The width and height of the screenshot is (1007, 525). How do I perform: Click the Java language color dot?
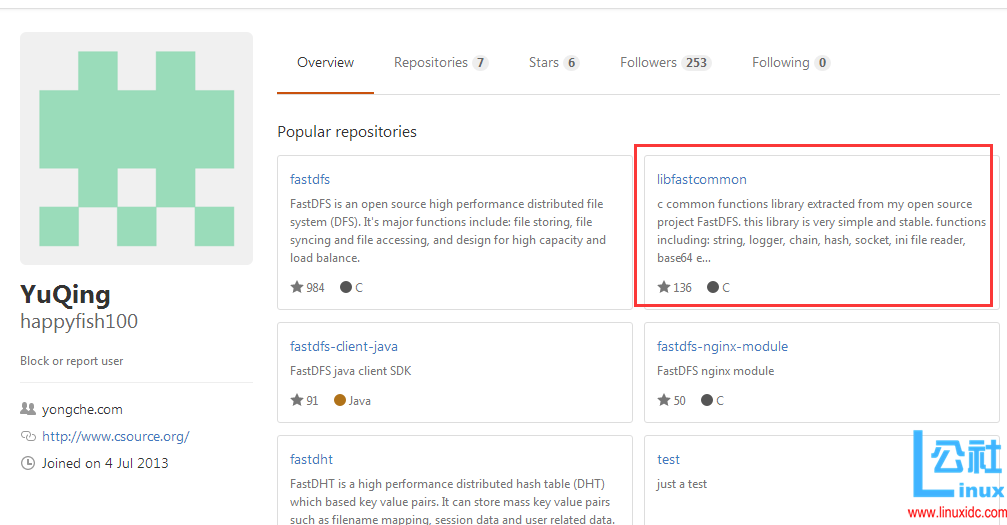click(340, 400)
